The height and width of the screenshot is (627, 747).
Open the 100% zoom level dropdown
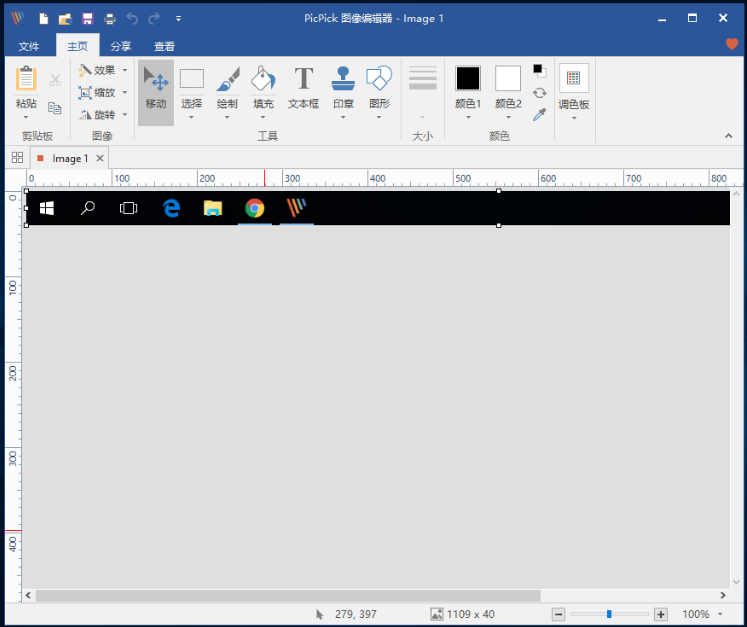tap(721, 614)
